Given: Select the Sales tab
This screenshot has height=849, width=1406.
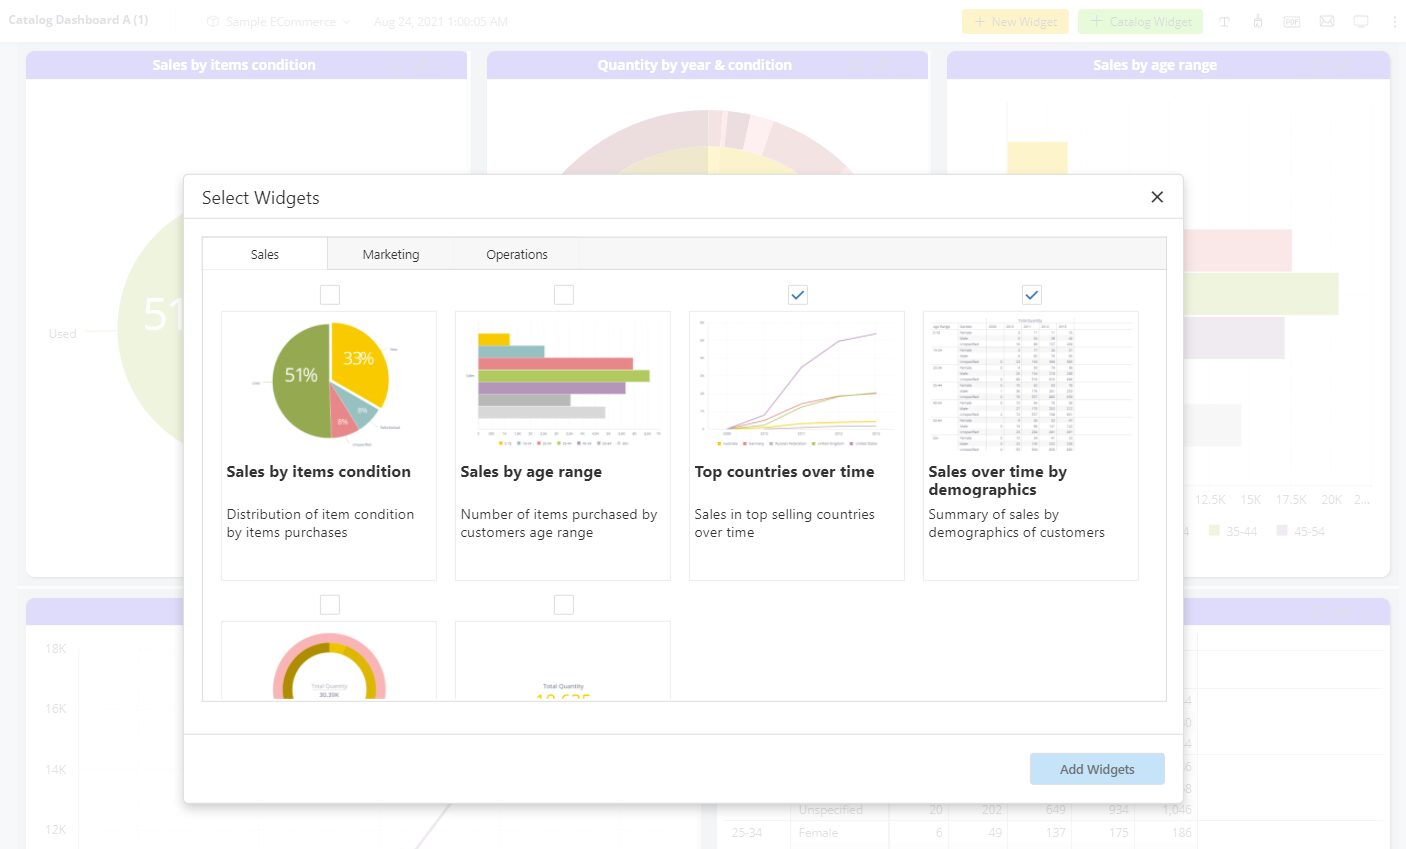Looking at the screenshot, I should click(x=264, y=254).
